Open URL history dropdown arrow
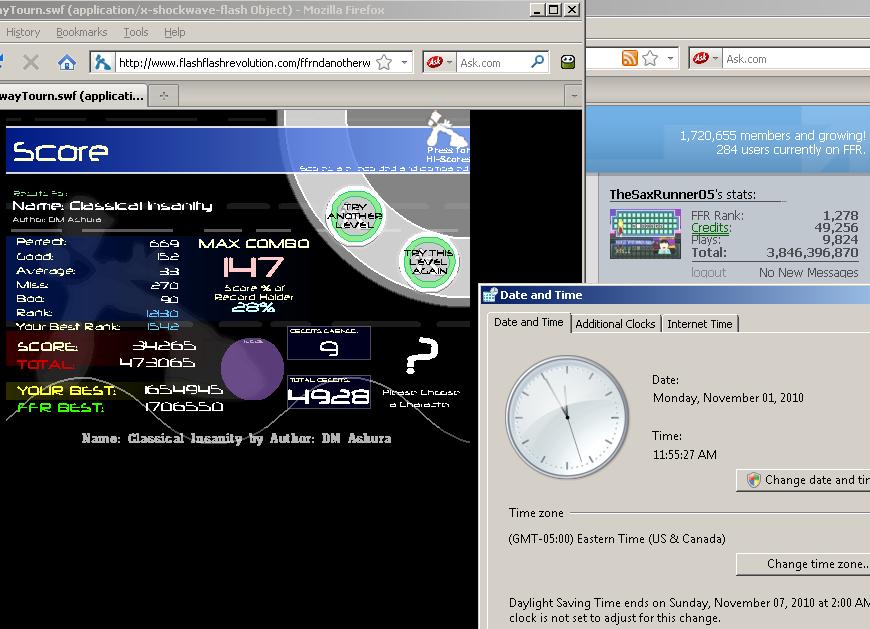The image size is (870, 629). 404,62
